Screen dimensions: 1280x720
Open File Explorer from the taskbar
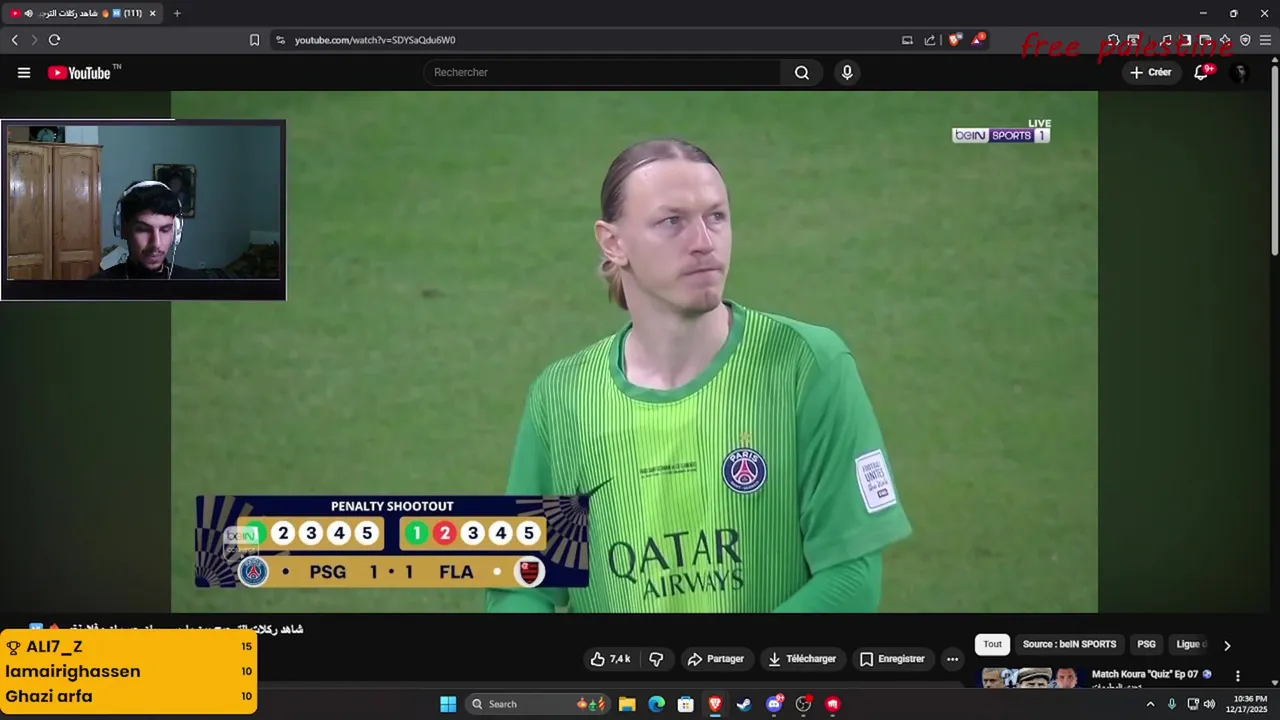(627, 704)
